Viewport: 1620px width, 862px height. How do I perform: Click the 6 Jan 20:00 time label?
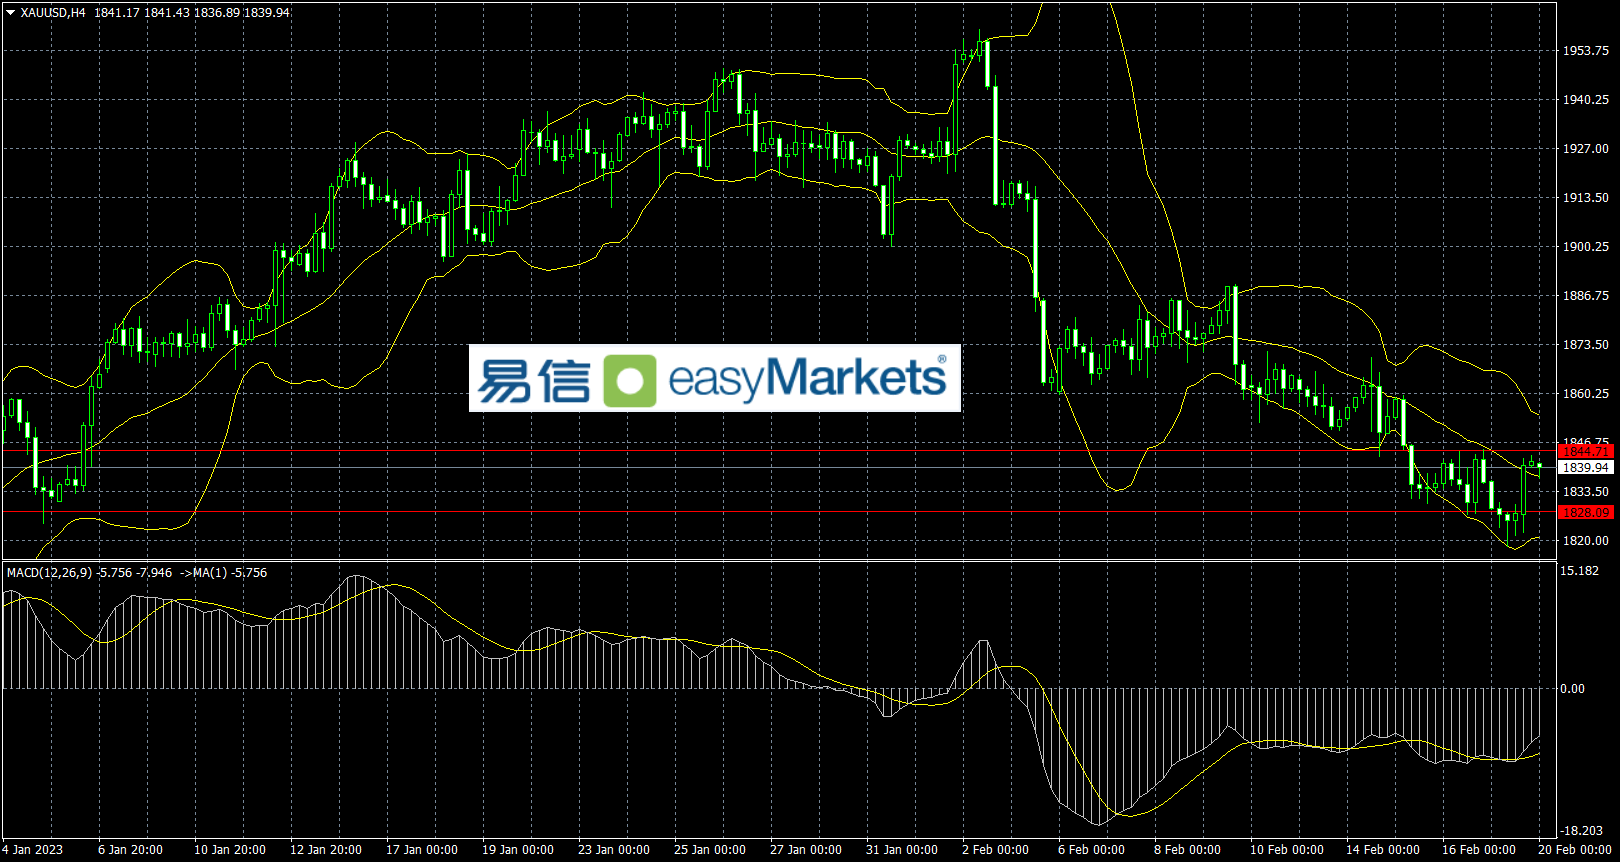pos(130,850)
